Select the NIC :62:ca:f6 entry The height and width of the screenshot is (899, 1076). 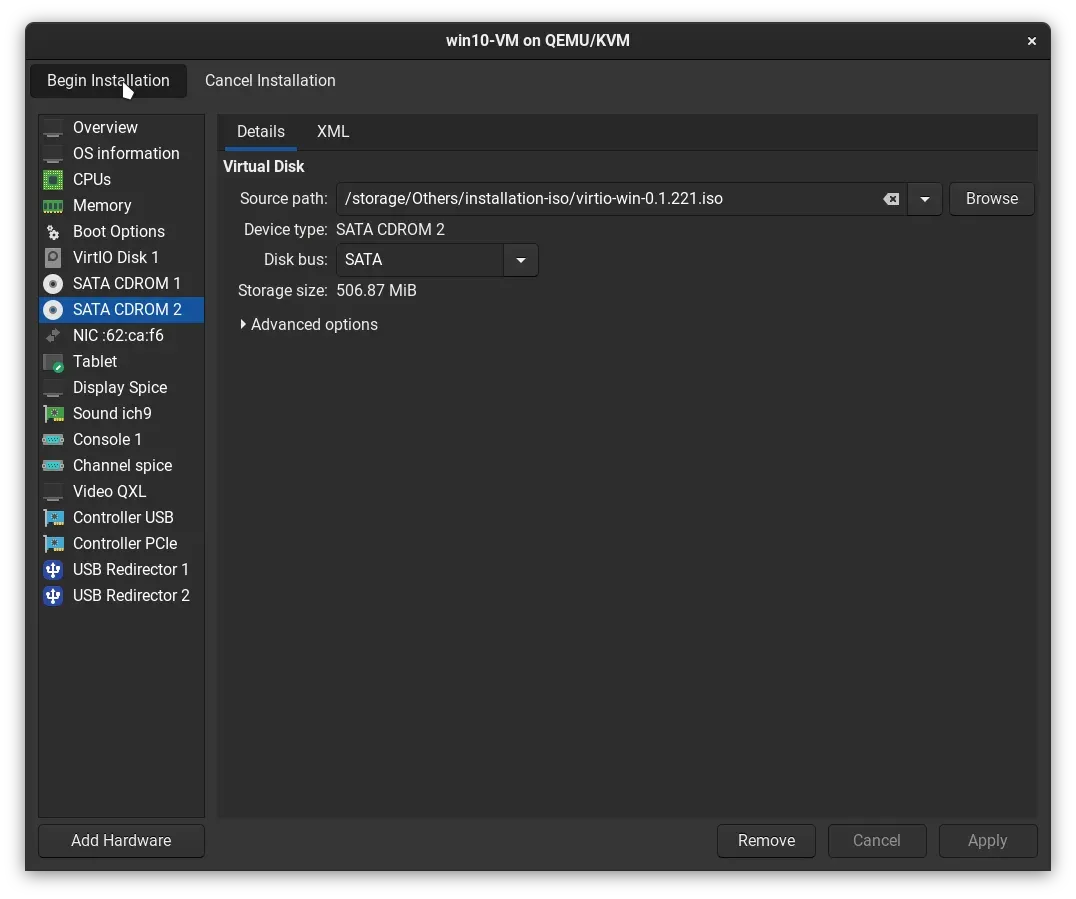pyautogui.click(x=121, y=336)
